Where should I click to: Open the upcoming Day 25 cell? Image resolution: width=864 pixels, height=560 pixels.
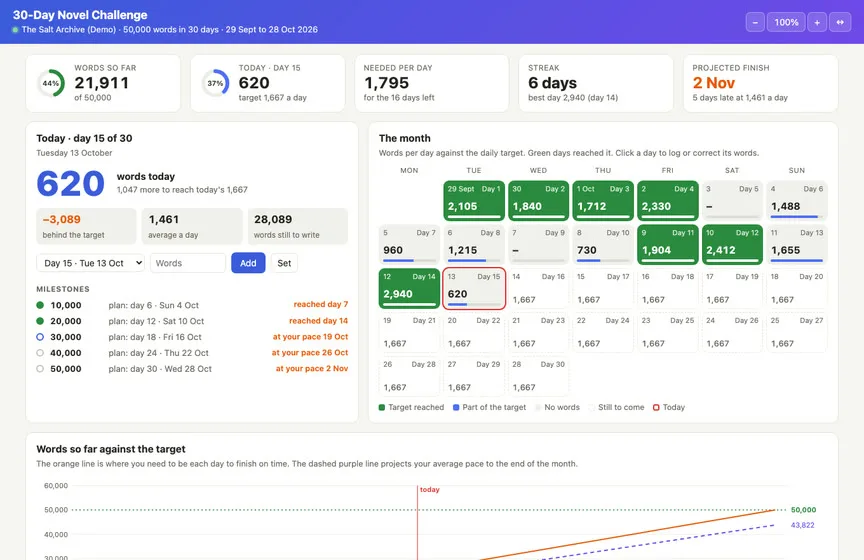[667, 332]
